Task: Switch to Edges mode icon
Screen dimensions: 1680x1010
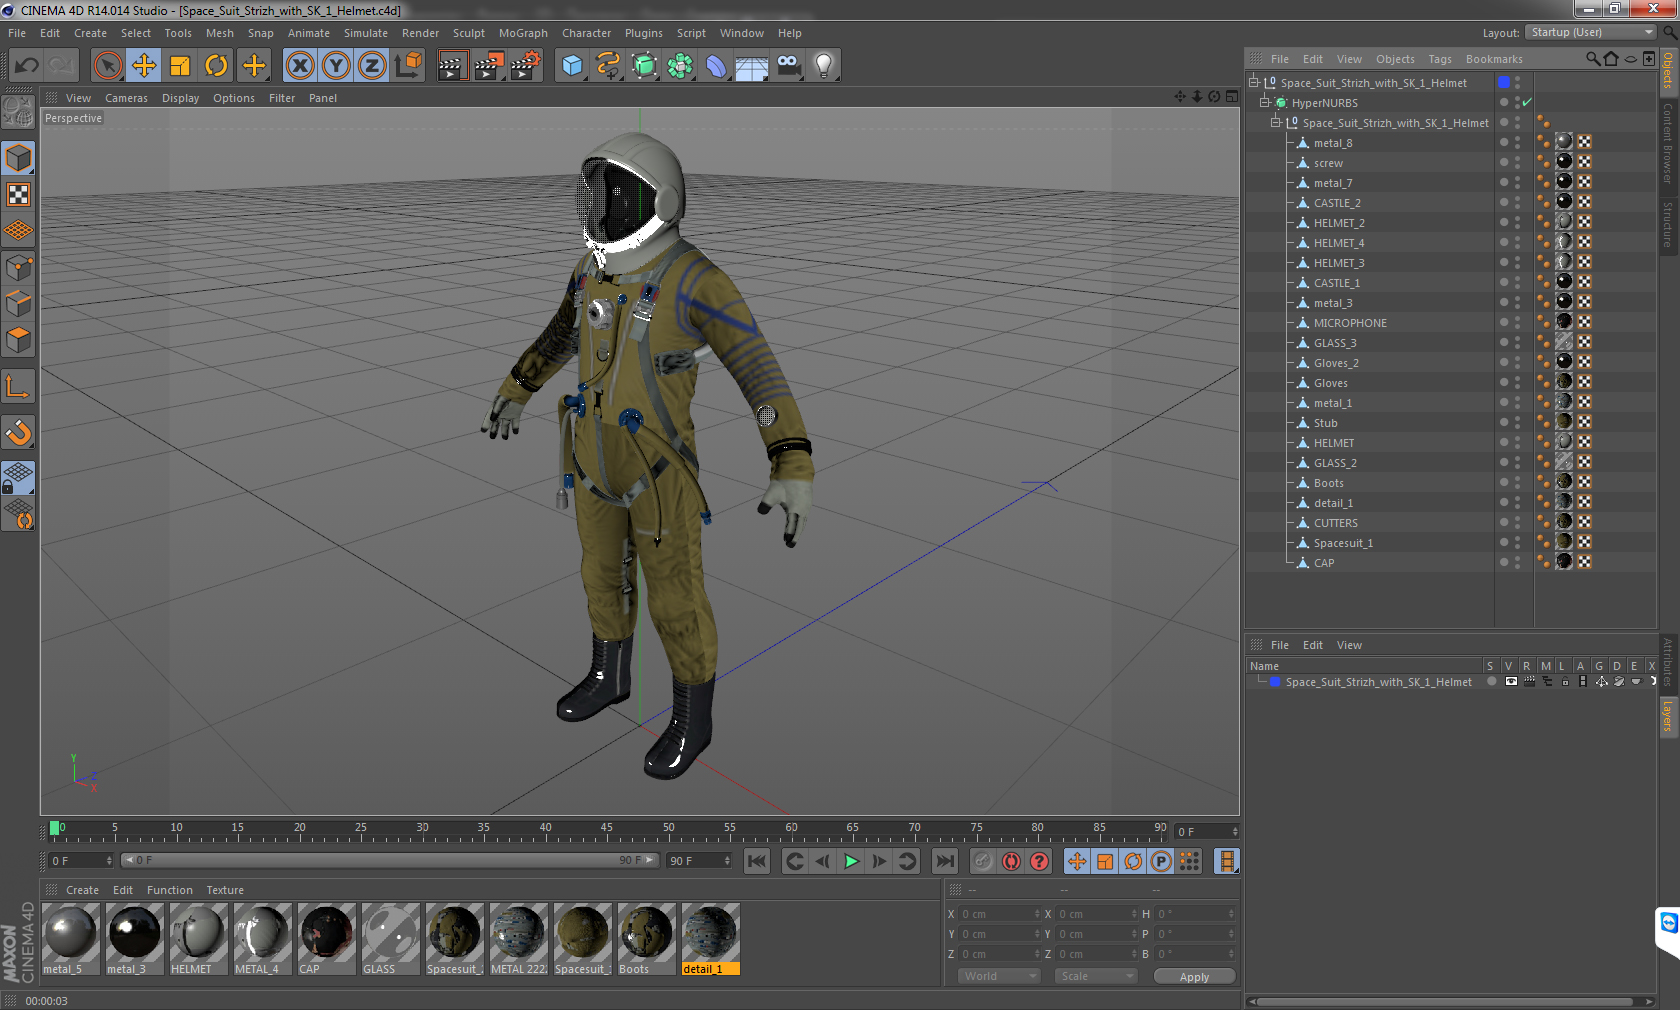Action: pyautogui.click(x=19, y=304)
